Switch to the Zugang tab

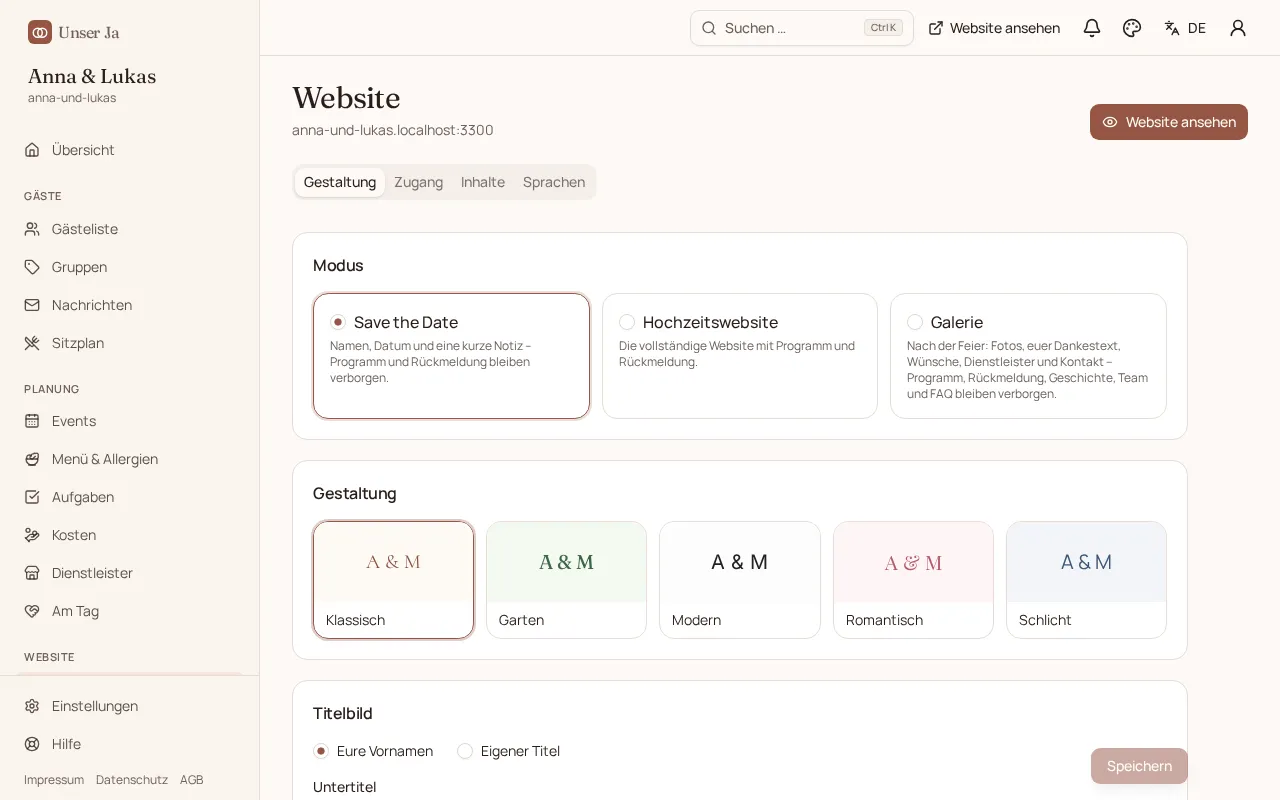418,182
